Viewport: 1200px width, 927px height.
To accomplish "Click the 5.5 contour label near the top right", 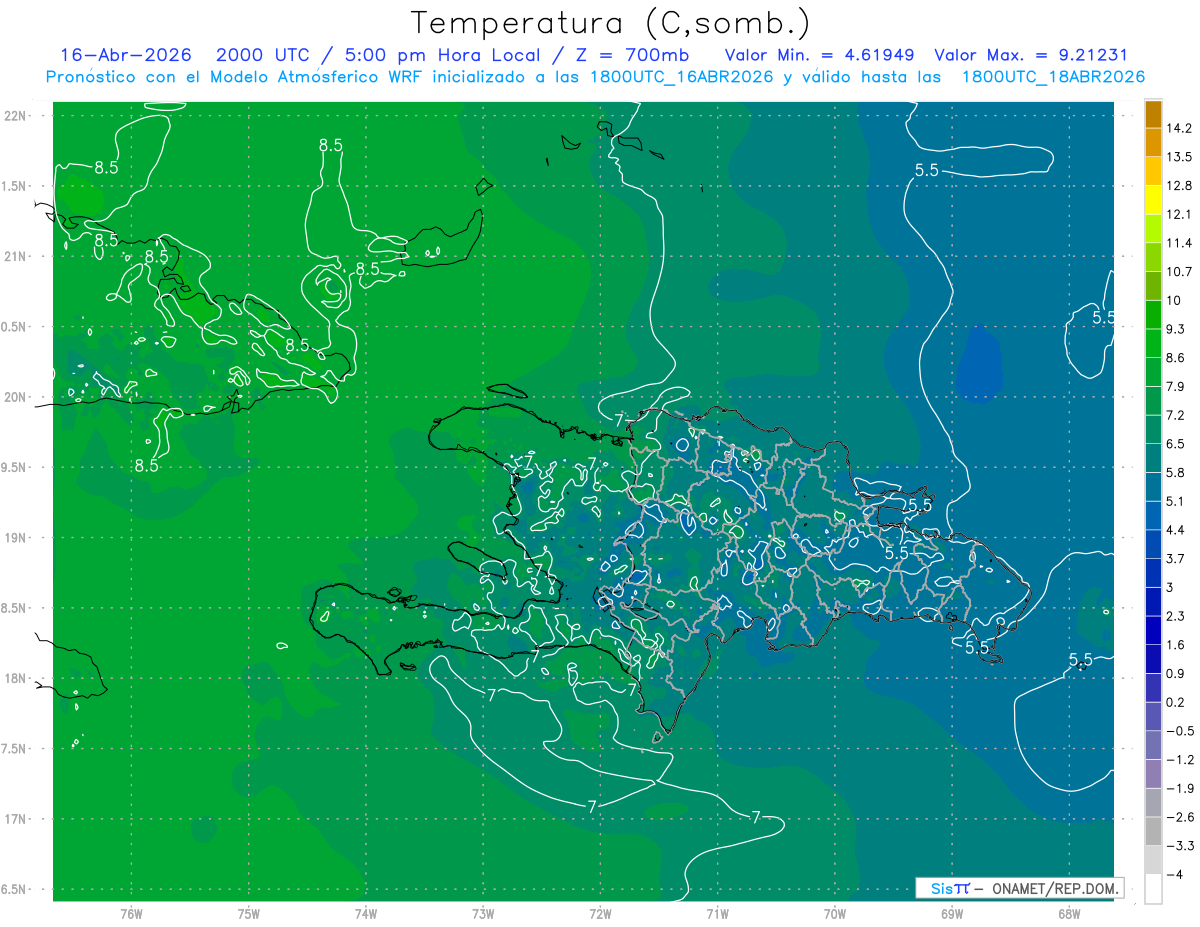I will click(927, 170).
